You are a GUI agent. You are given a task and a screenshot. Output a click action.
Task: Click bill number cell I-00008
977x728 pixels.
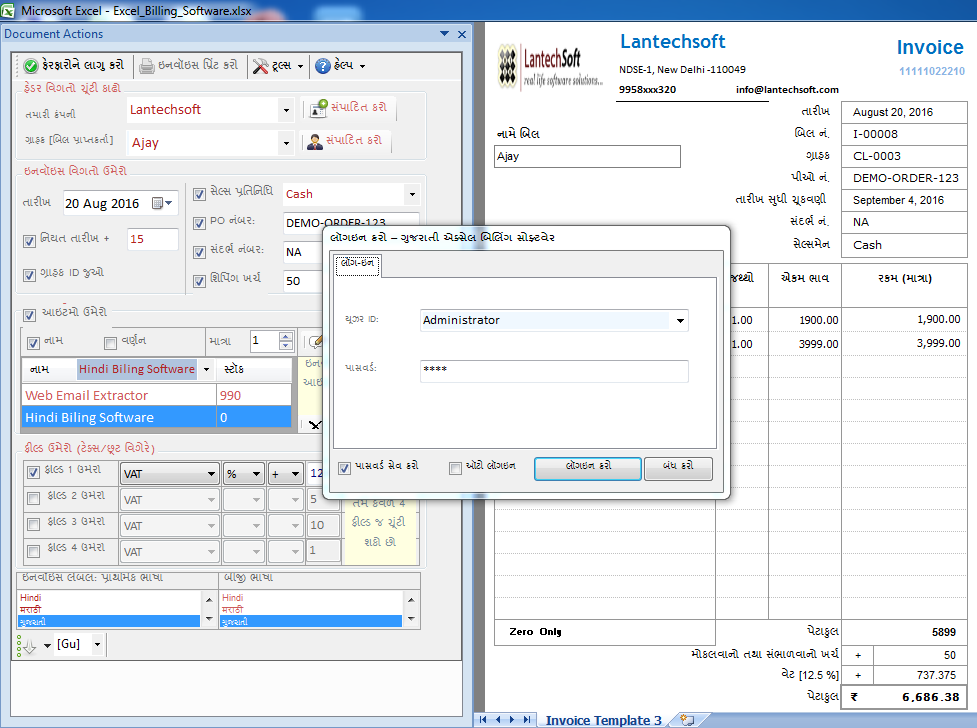tap(903, 134)
